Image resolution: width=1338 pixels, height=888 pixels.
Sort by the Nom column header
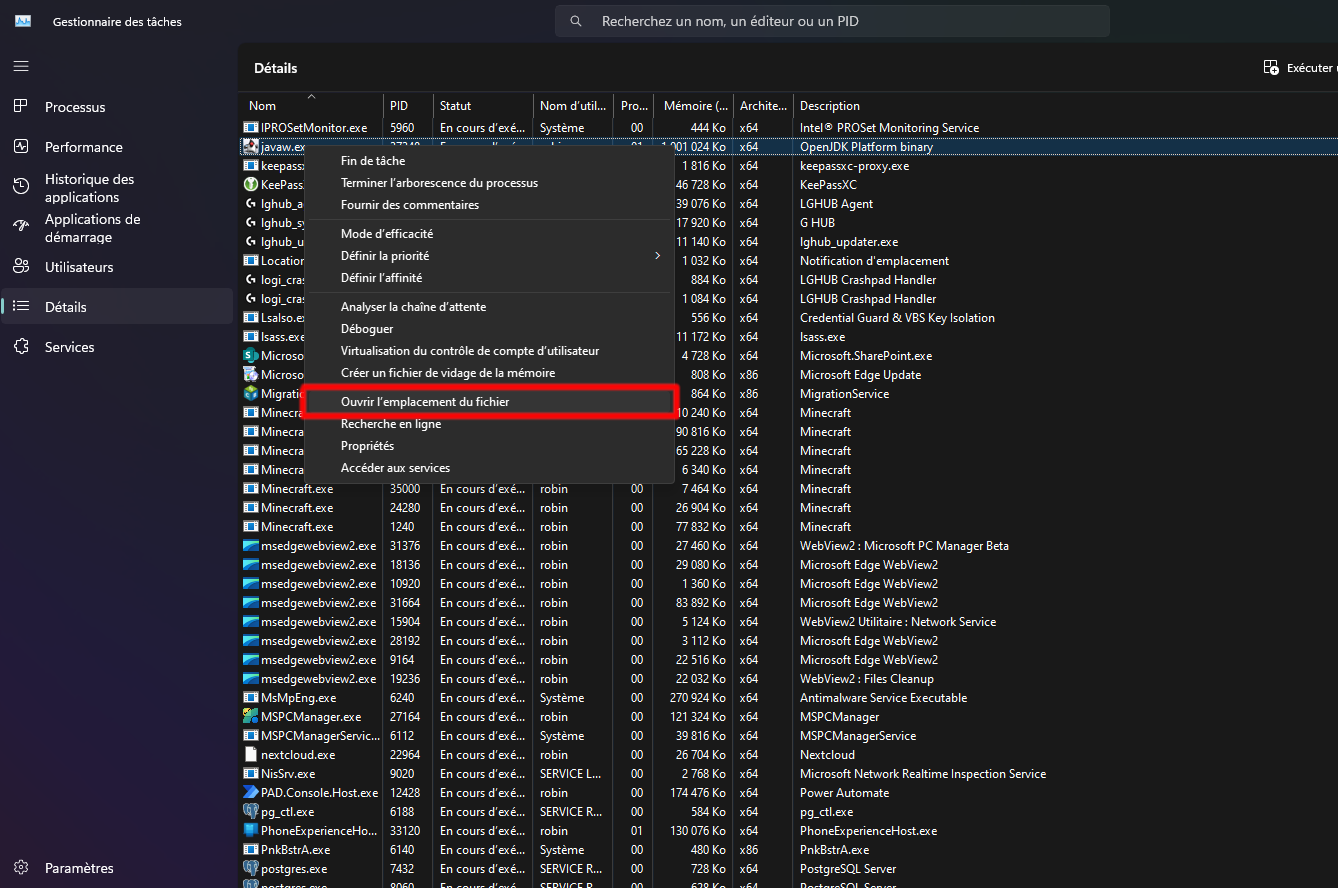[312, 105]
